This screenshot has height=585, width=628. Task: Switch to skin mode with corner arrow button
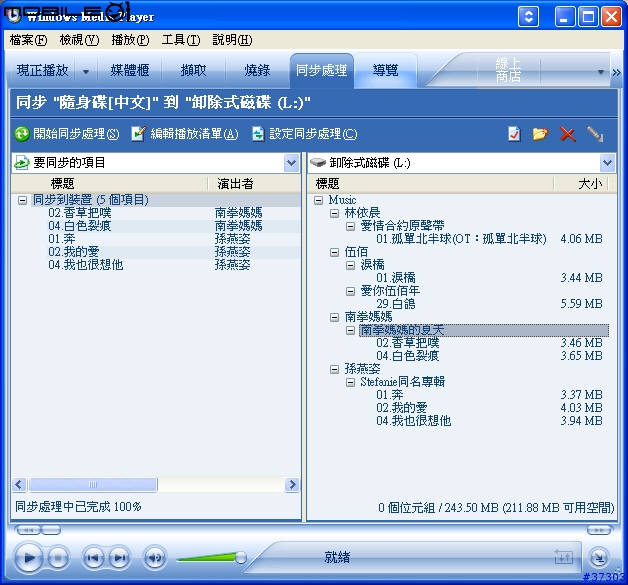tap(599, 557)
